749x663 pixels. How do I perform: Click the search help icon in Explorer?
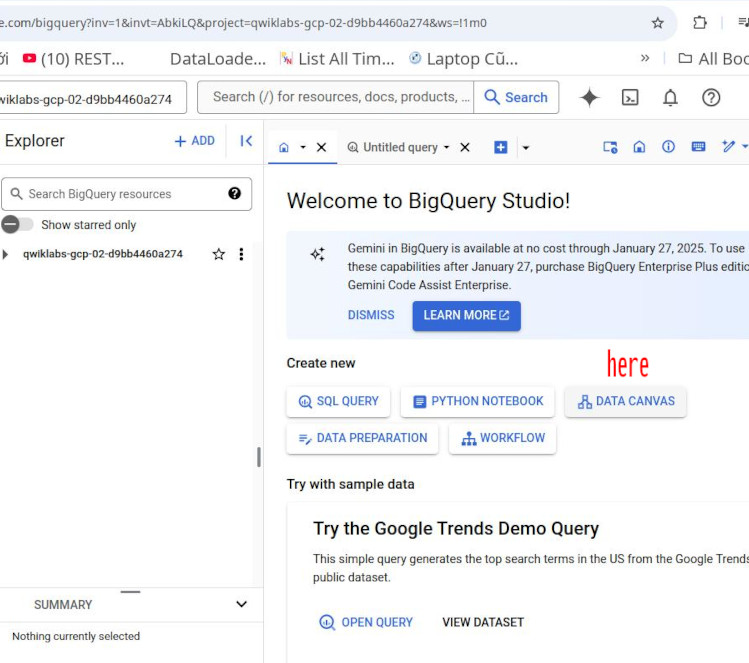tap(235, 193)
